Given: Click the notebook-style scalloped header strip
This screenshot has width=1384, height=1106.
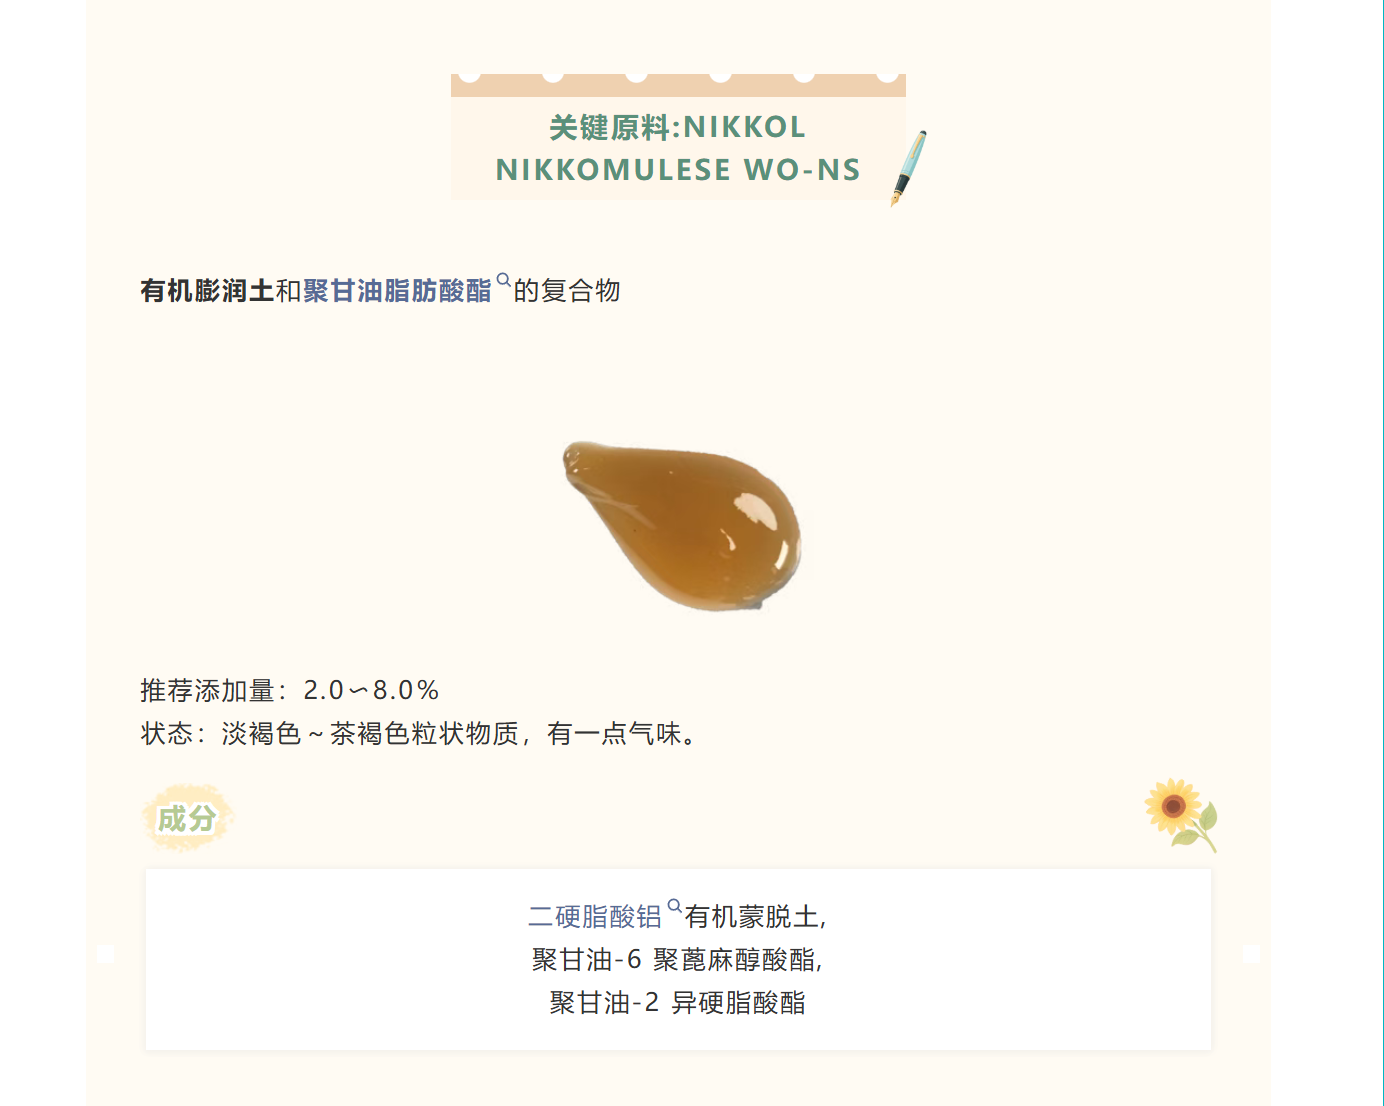Looking at the screenshot, I should pos(678,85).
